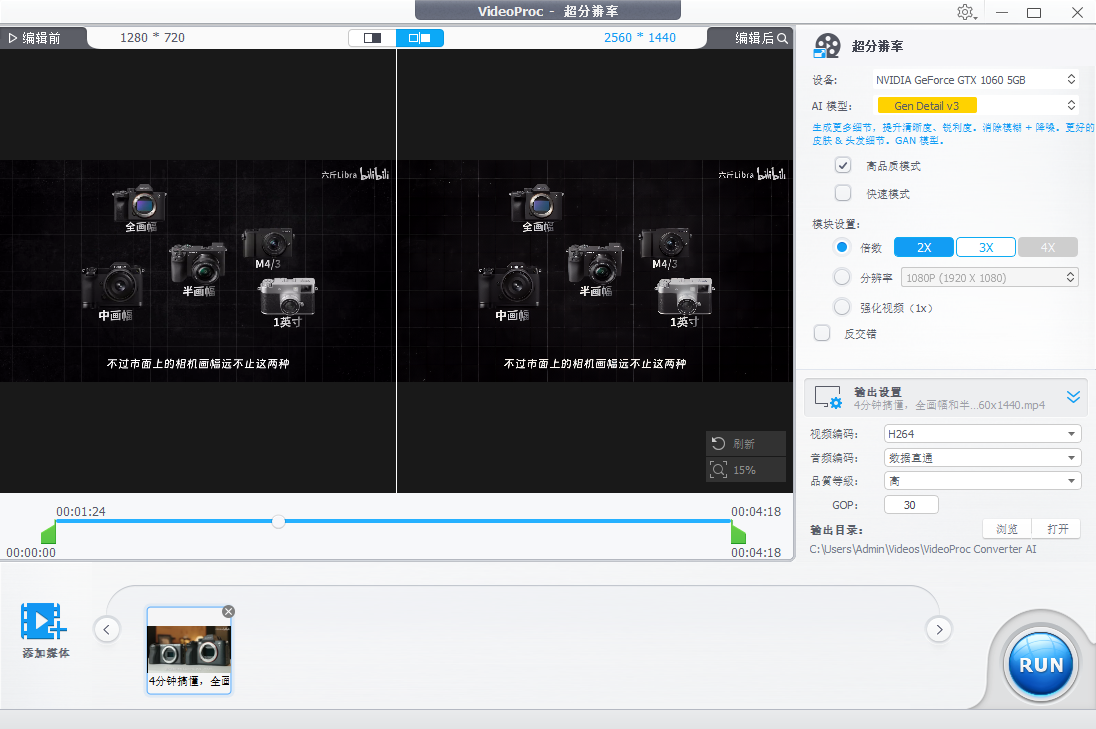Image resolution: width=1096 pixels, height=729 pixels.
Task: Remove the video clip via its X button
Action: 228,611
